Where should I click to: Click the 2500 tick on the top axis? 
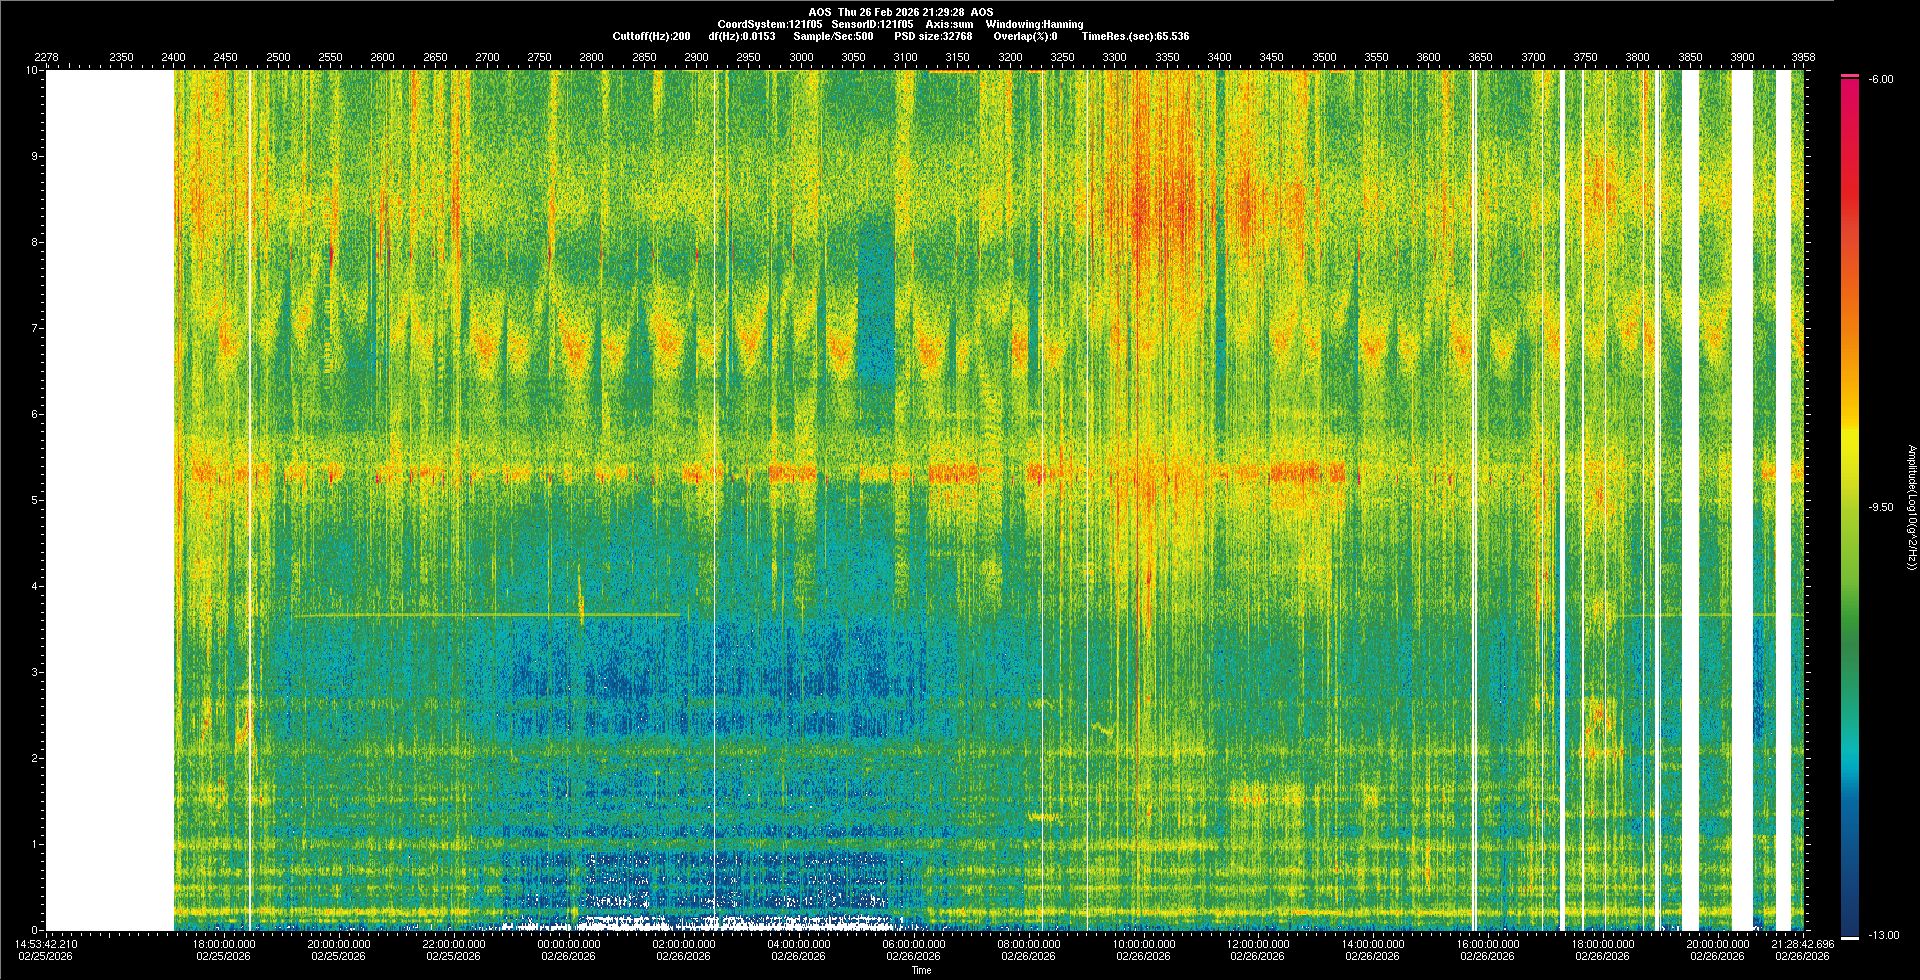pyautogui.click(x=278, y=57)
